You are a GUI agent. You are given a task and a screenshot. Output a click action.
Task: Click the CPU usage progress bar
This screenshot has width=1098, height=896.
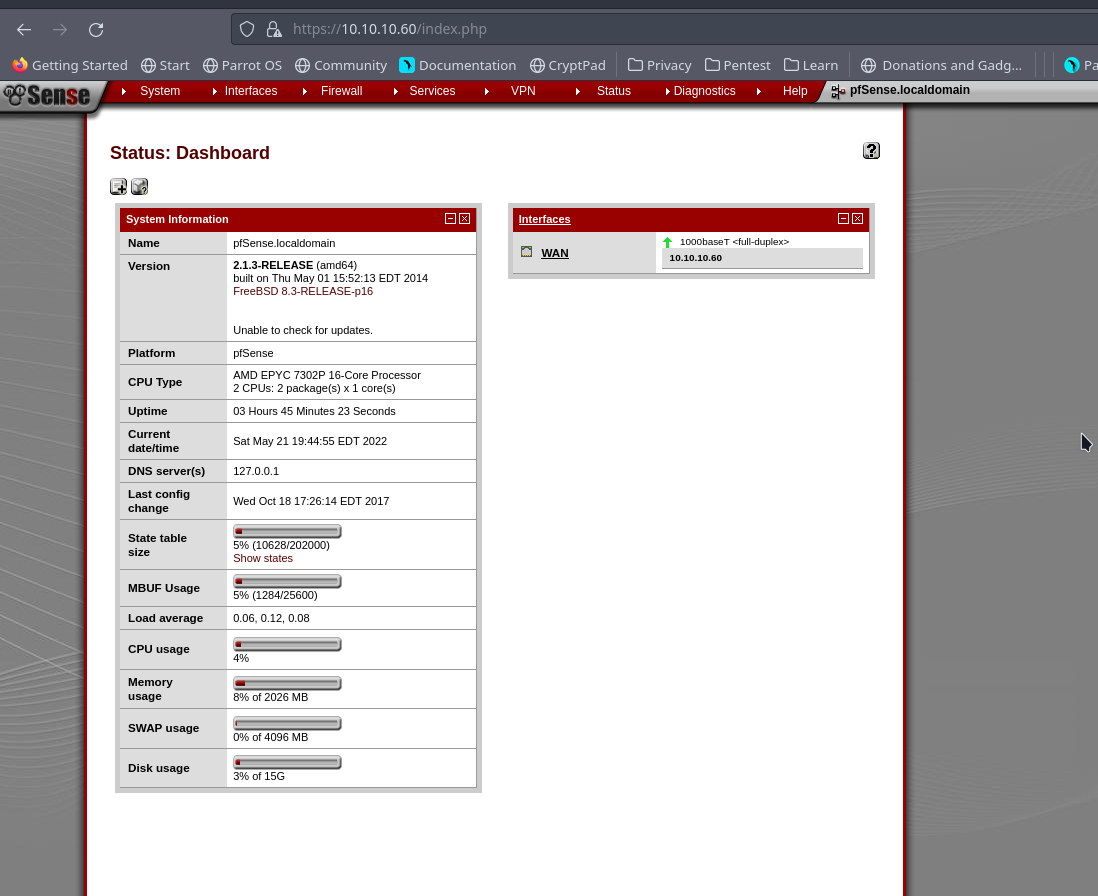click(x=287, y=644)
